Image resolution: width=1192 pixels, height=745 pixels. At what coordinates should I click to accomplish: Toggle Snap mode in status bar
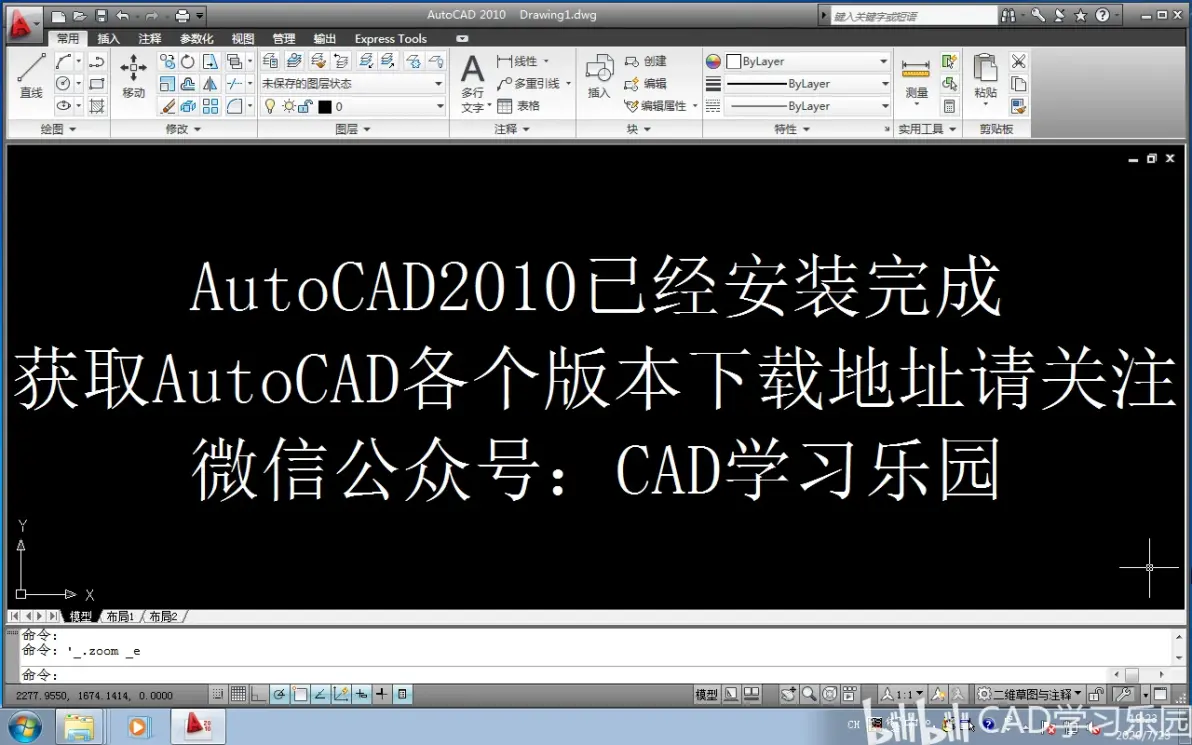click(217, 694)
